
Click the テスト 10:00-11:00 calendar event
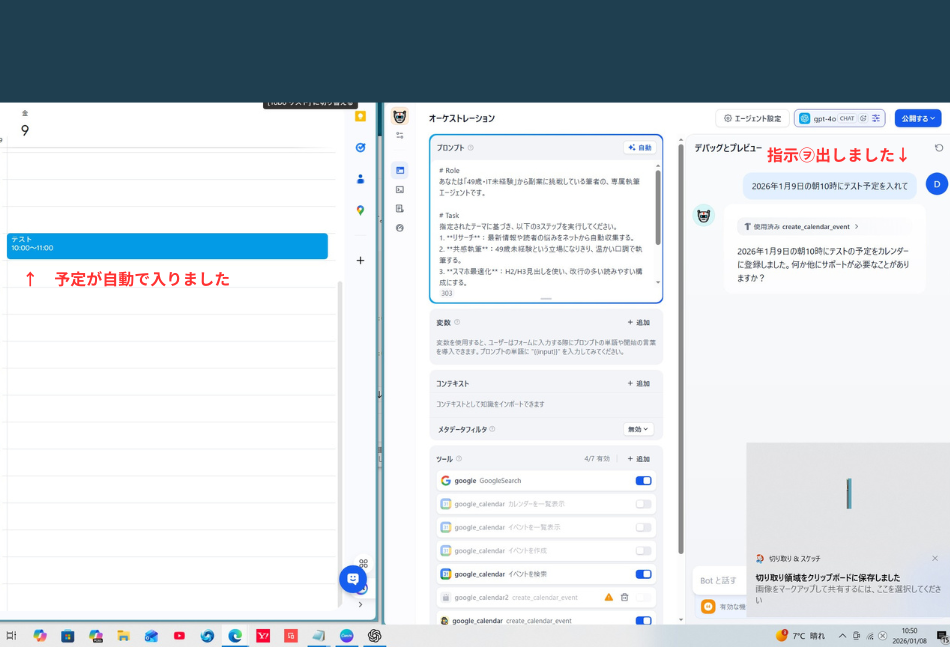[x=170, y=246]
